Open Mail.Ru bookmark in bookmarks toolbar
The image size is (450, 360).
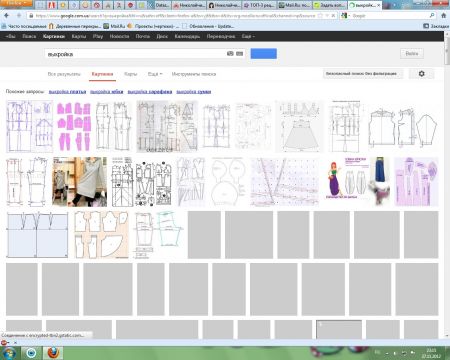(114, 26)
